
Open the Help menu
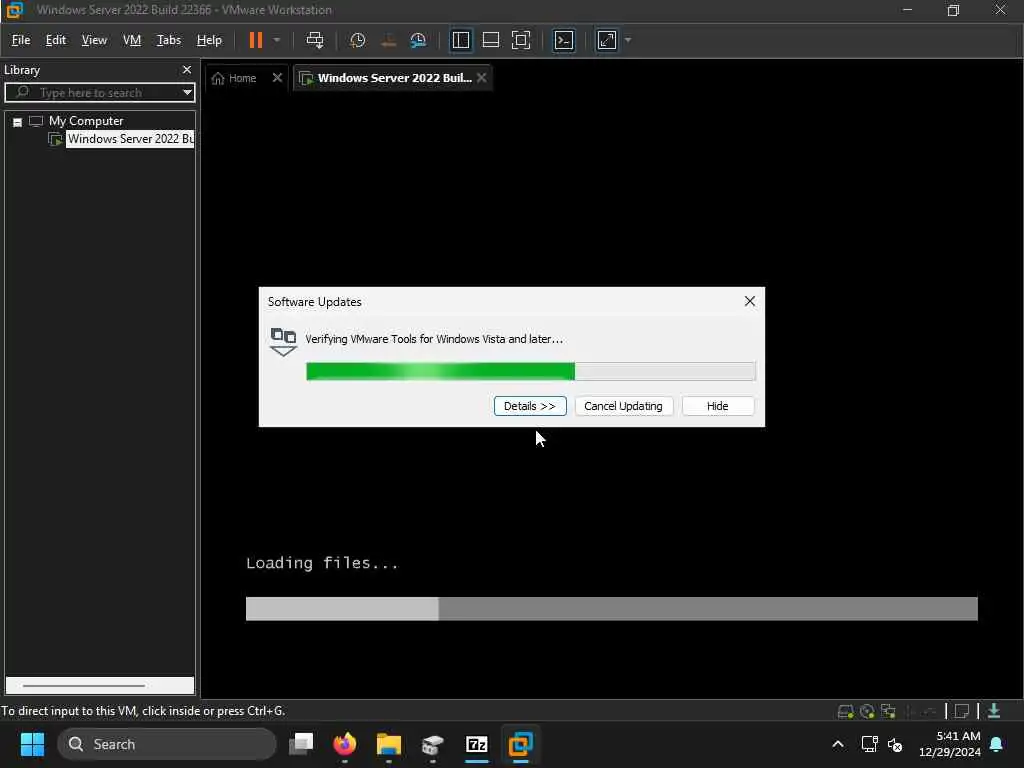pos(209,40)
